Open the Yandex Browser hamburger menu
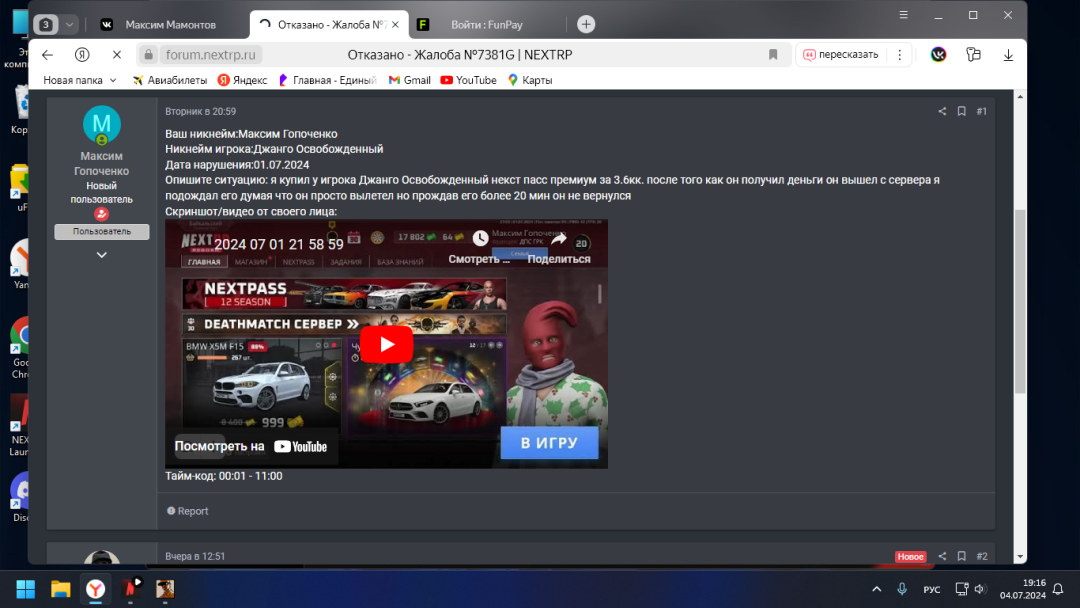1080x608 pixels. (904, 15)
